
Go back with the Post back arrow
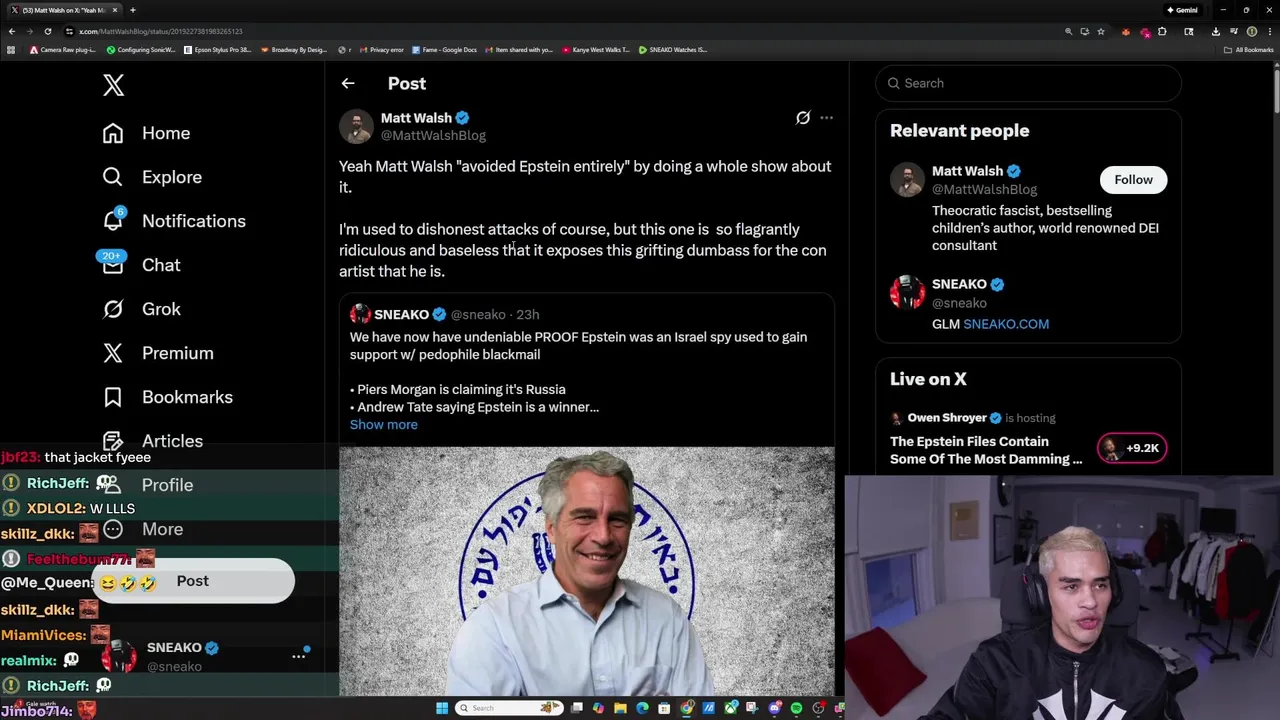[348, 84]
